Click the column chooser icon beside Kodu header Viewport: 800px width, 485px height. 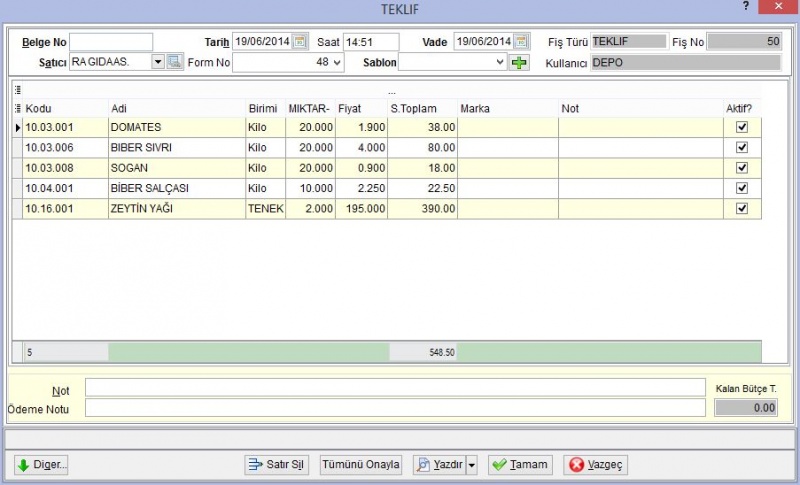[18, 108]
